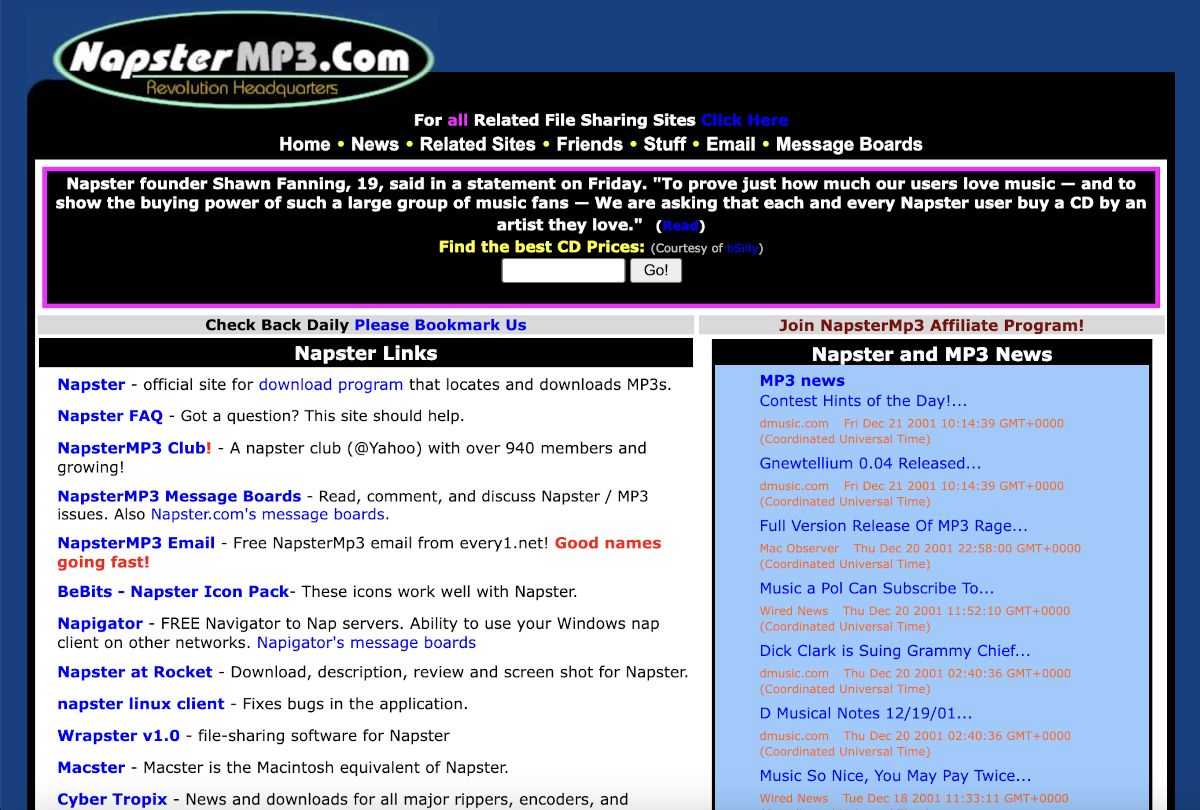
Task: Click 'Find the best CD Prices:' label
Action: (541, 247)
